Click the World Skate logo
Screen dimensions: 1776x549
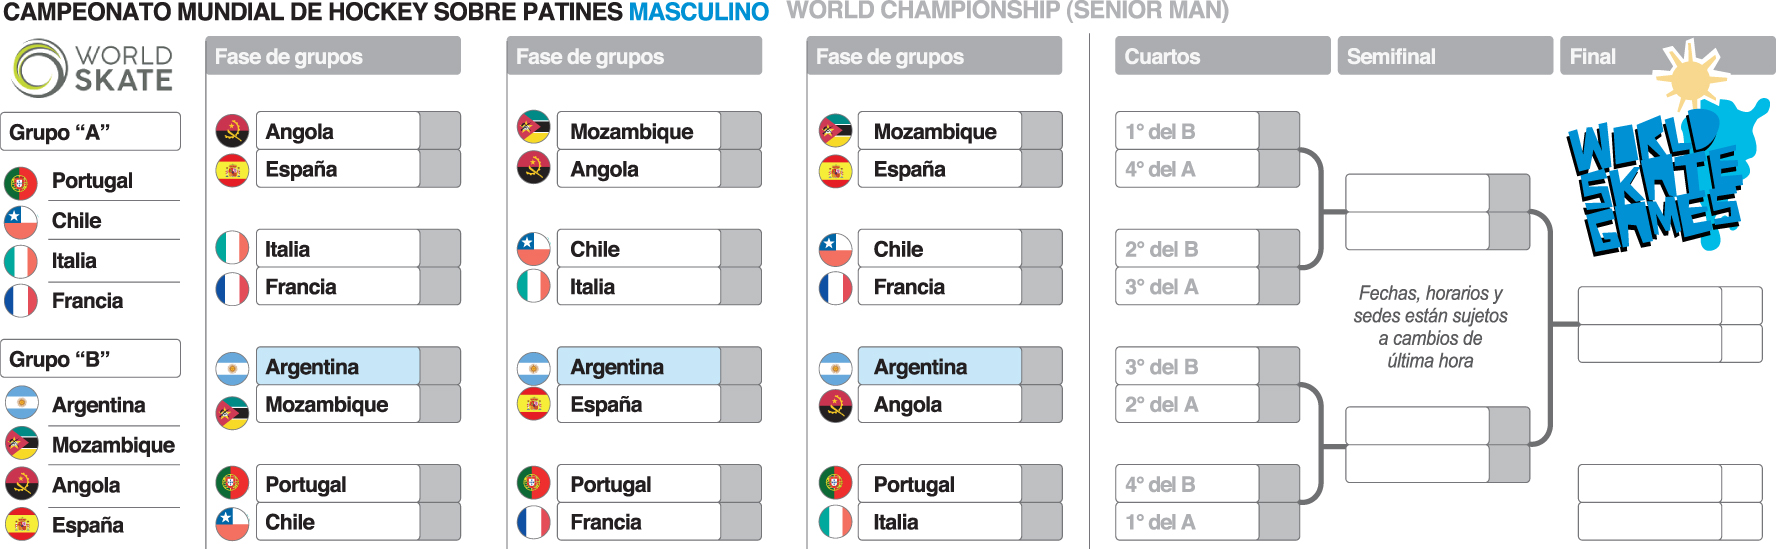click(x=92, y=68)
